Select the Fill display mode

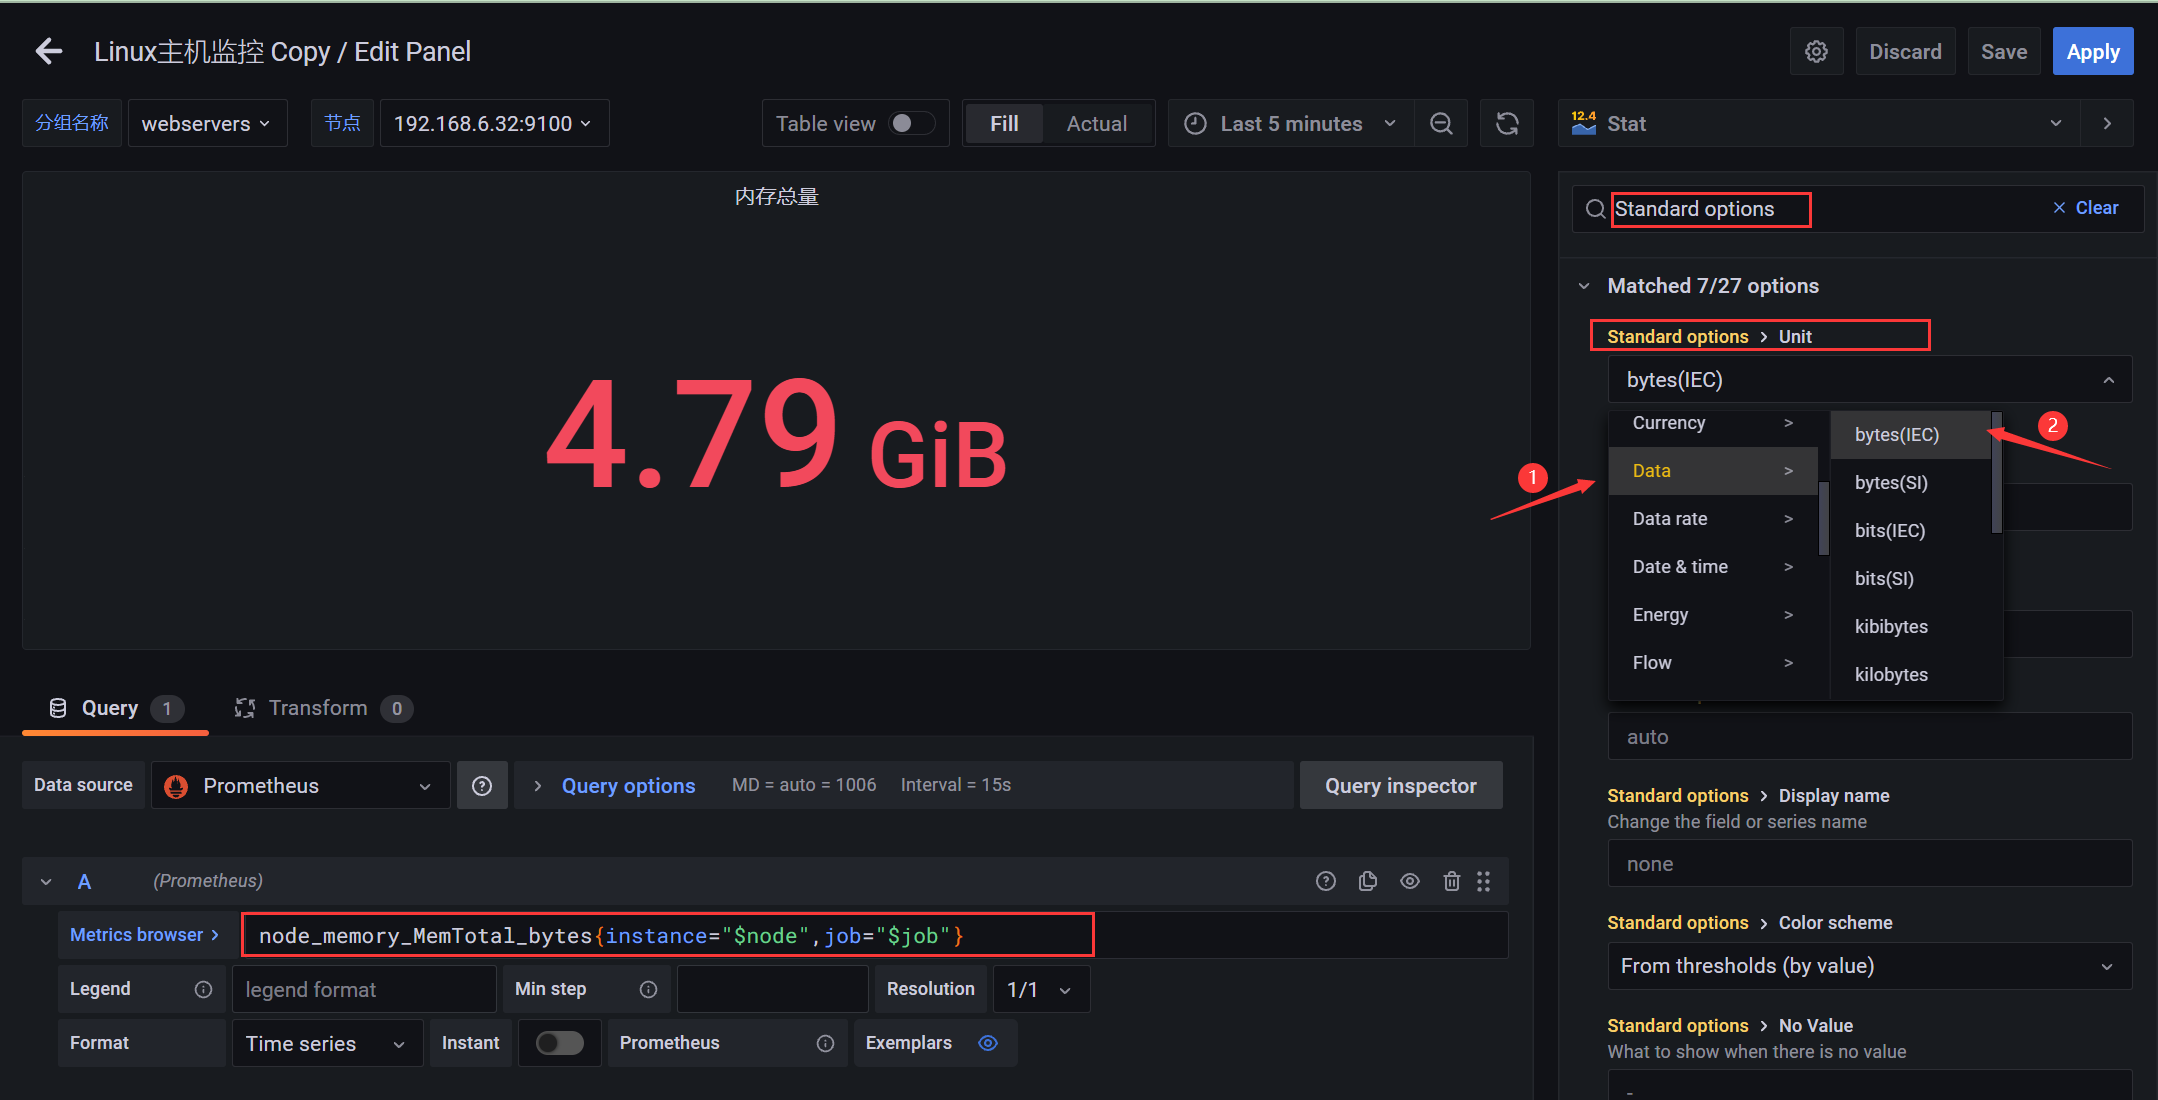(x=1004, y=123)
